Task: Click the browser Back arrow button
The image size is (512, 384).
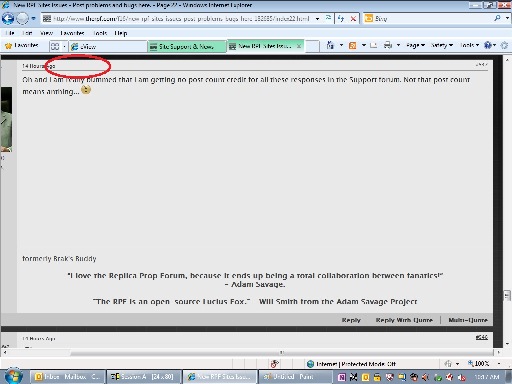Action: pyautogui.click(x=8, y=18)
